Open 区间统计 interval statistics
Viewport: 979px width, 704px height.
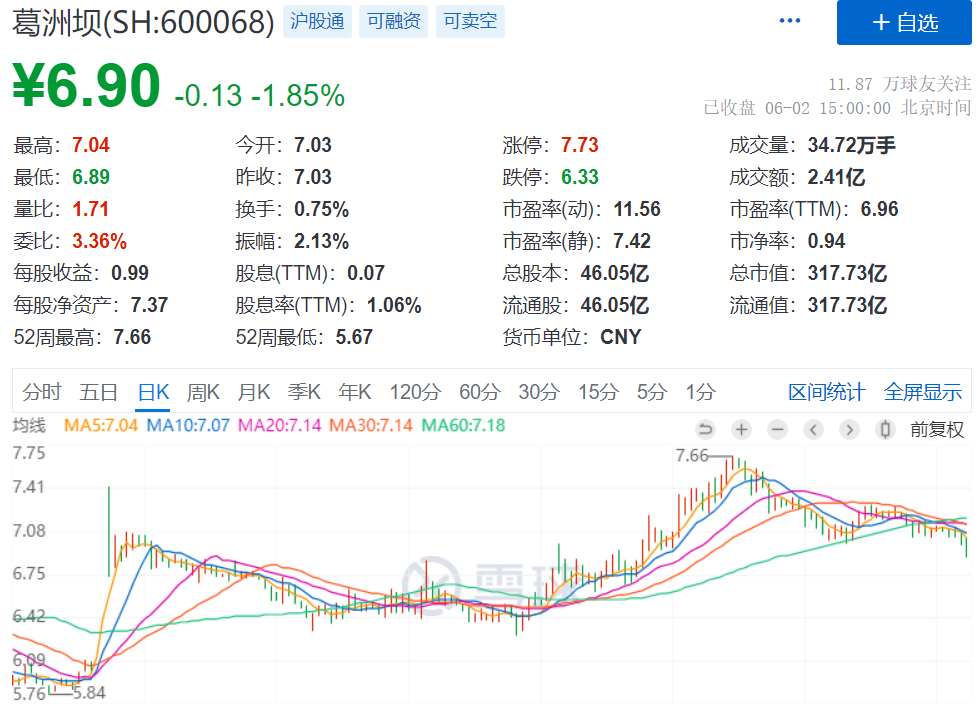[x=826, y=394]
